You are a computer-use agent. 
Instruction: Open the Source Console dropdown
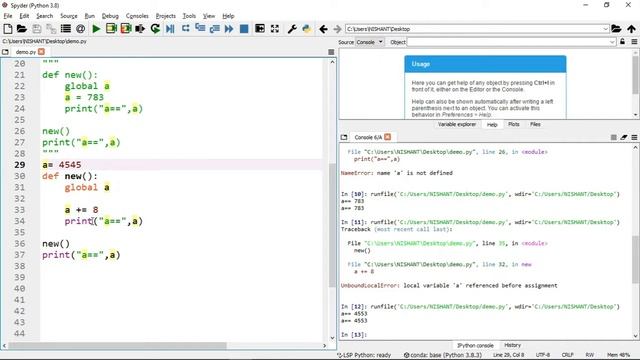[x=369, y=42]
